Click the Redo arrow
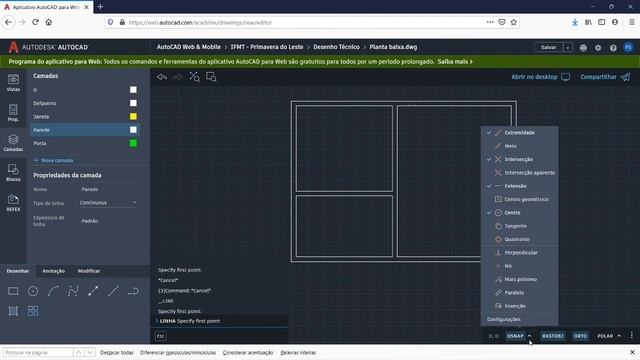Viewport: 640px width, 360px height. (178, 77)
